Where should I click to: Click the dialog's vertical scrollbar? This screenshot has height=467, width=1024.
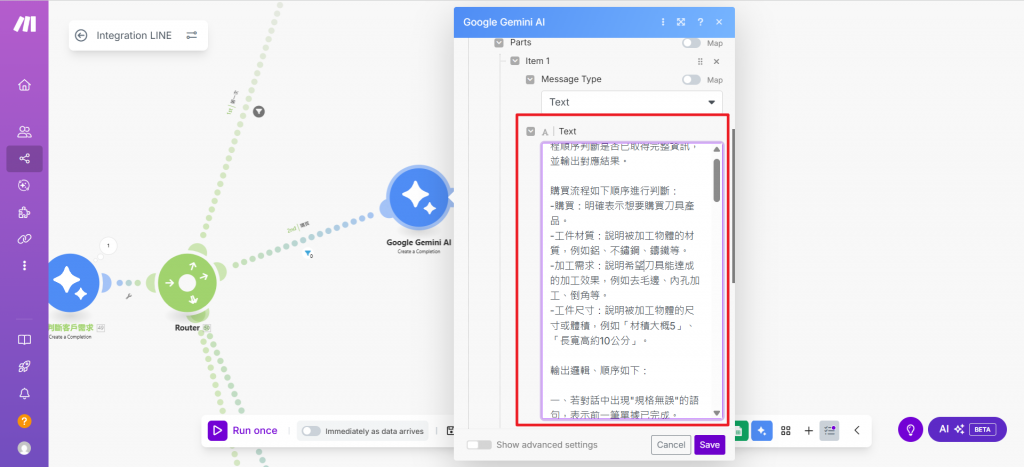733,206
